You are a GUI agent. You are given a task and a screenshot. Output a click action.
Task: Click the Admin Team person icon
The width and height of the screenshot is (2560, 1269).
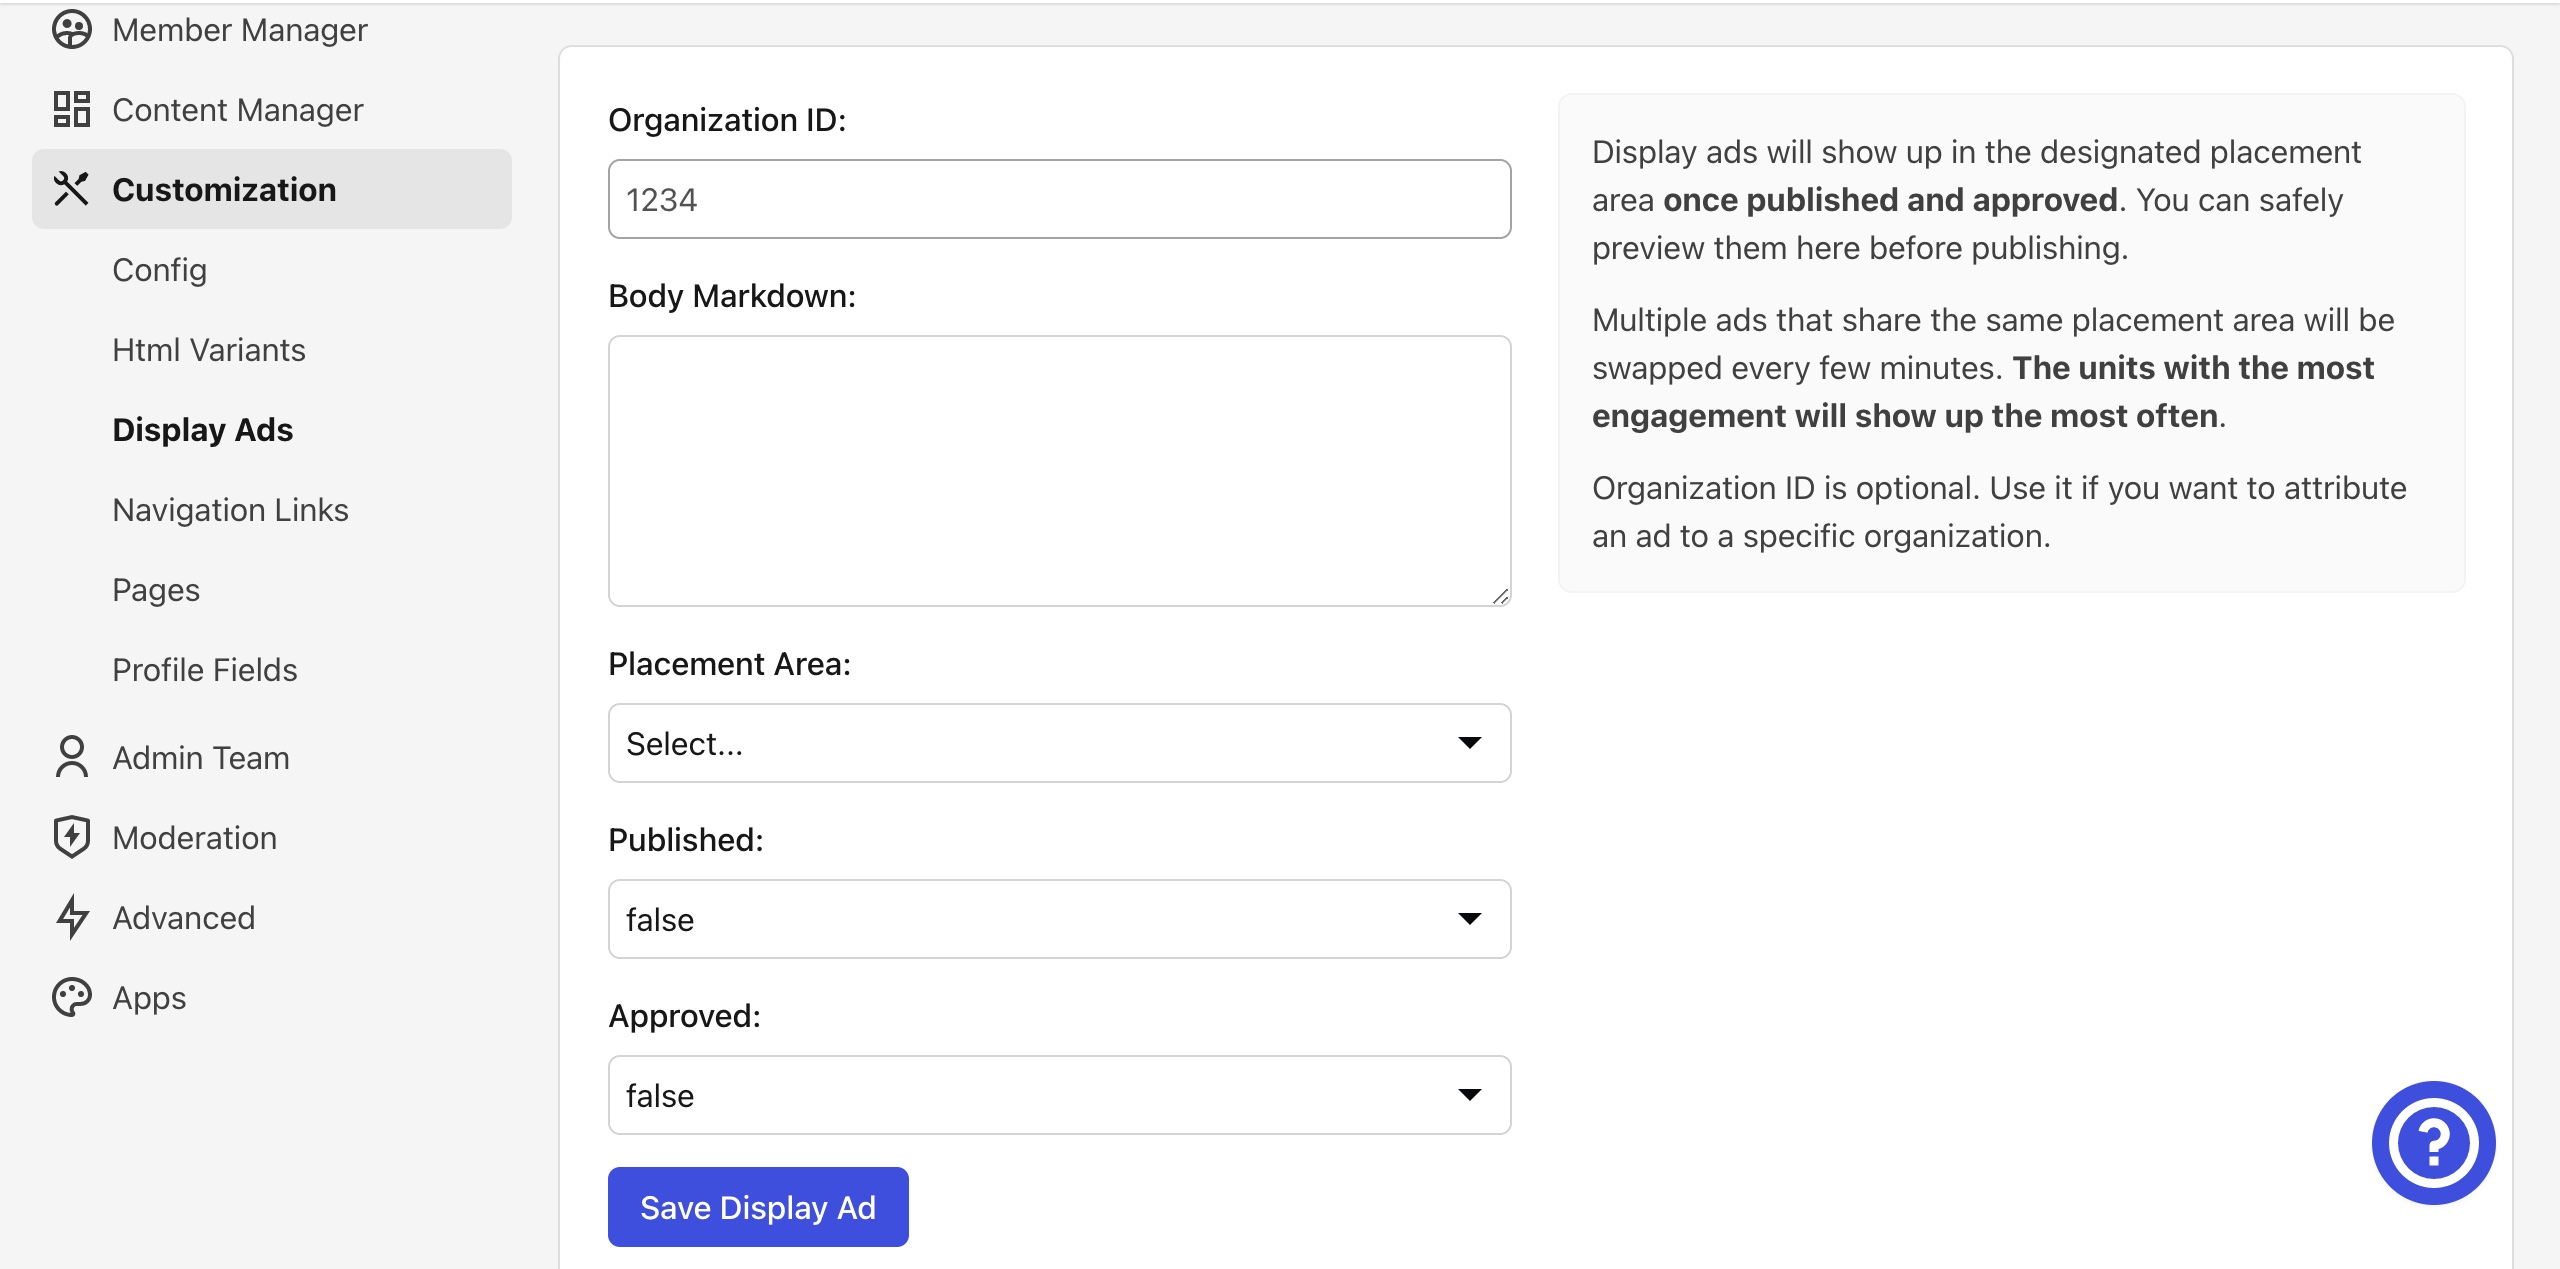[71, 757]
